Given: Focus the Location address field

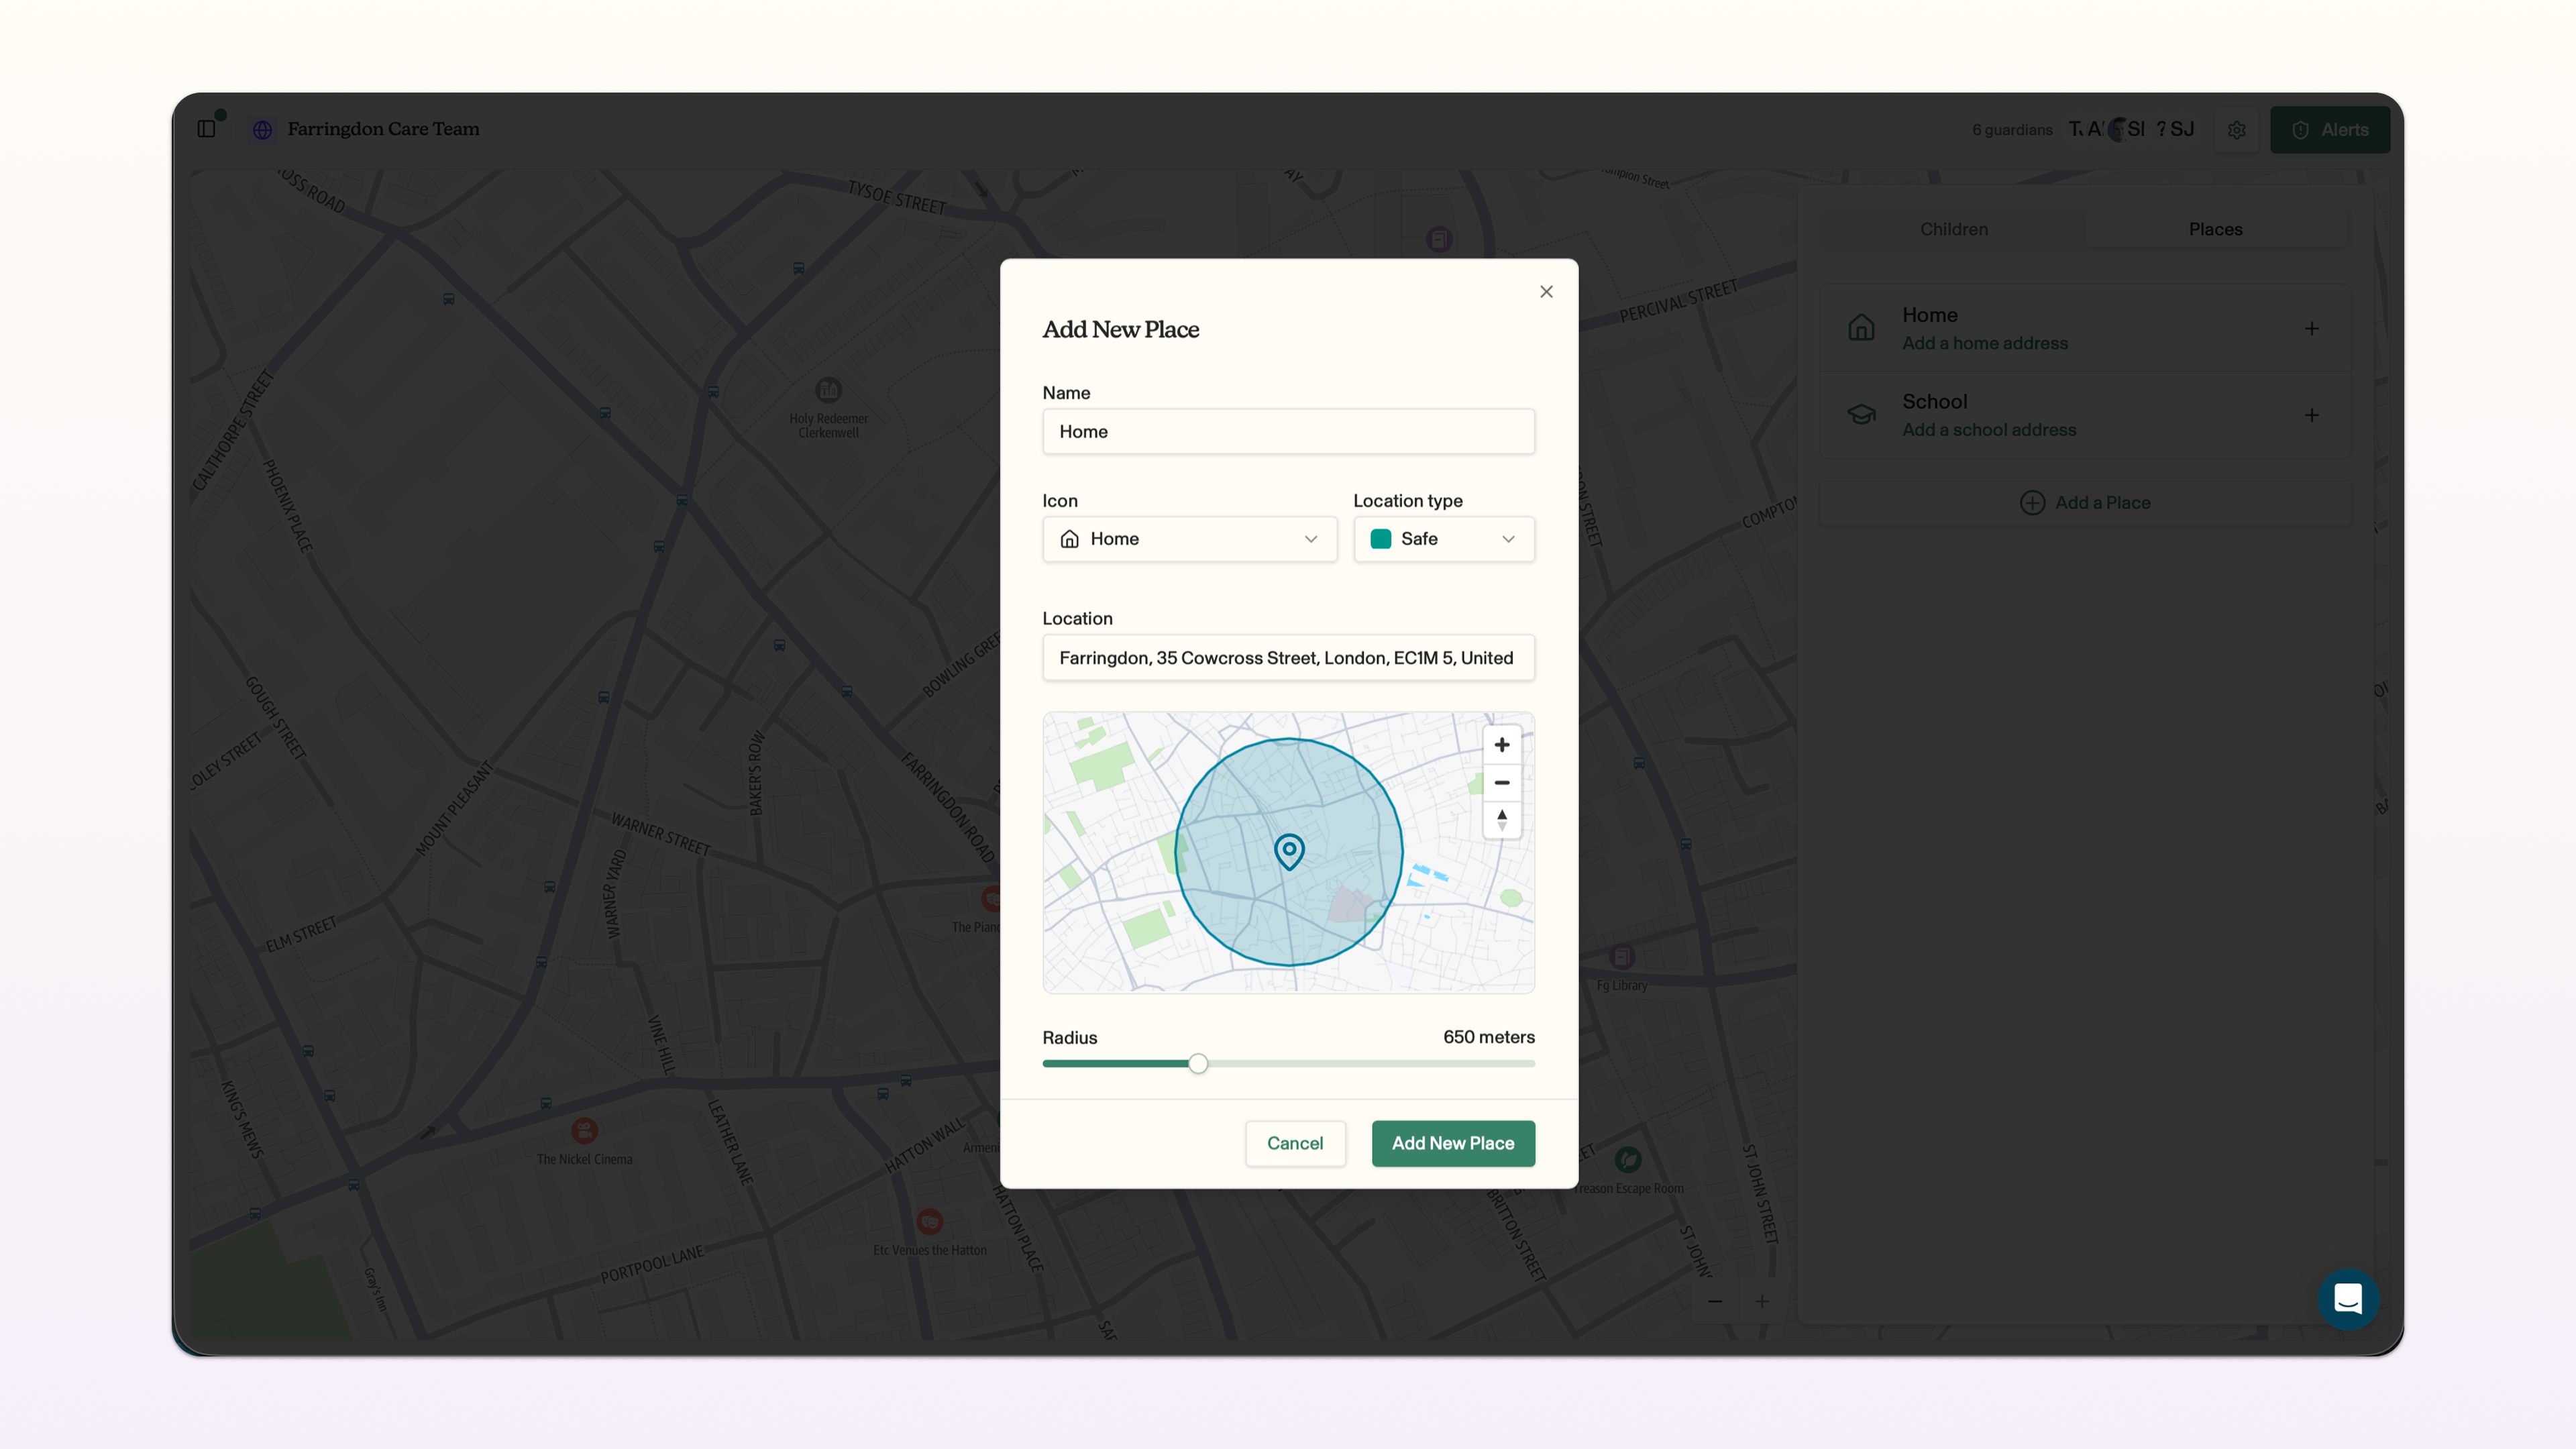Looking at the screenshot, I should point(1288,657).
